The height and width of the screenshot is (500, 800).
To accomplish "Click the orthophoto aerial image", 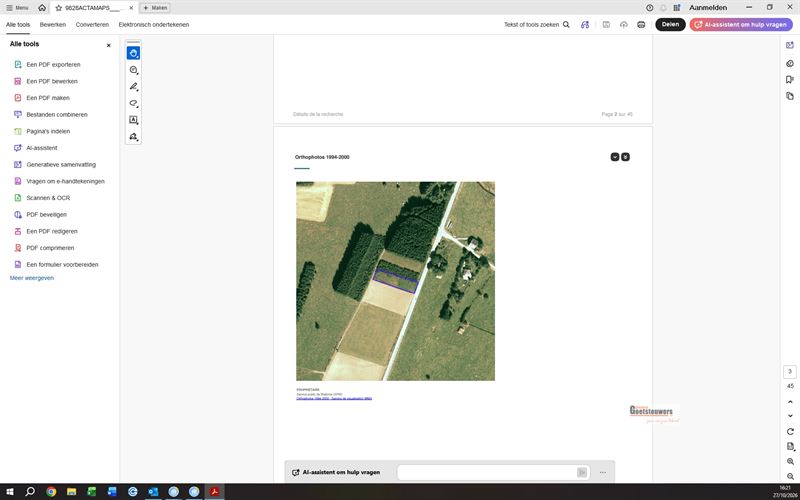I will coord(395,281).
